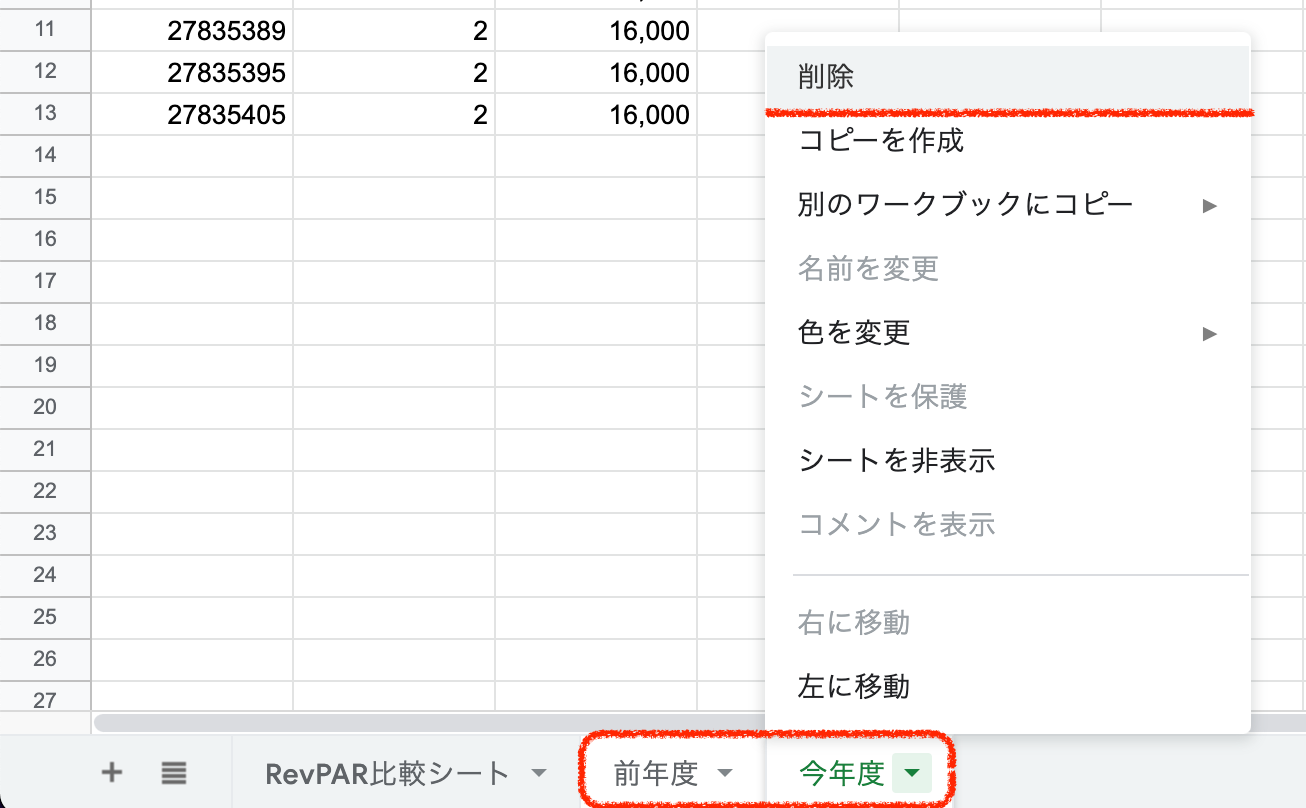
Task: Open the 今年度 tab dropdown arrow
Action: click(x=911, y=773)
